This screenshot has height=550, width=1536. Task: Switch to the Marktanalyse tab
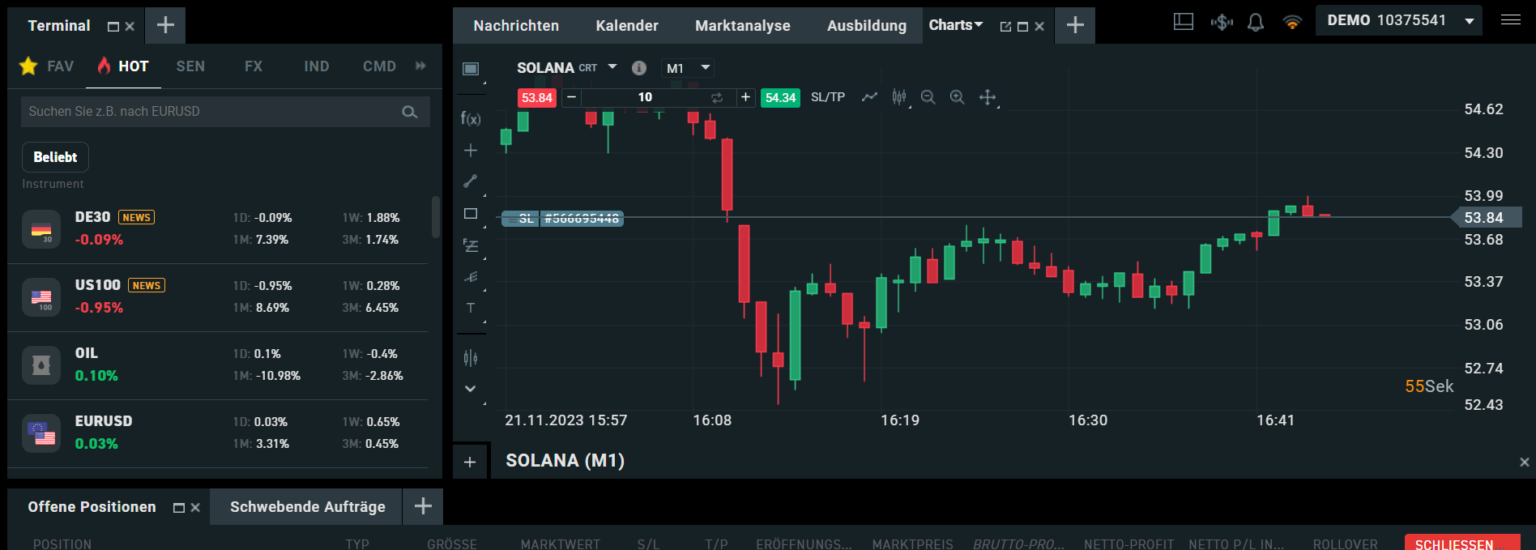click(742, 25)
